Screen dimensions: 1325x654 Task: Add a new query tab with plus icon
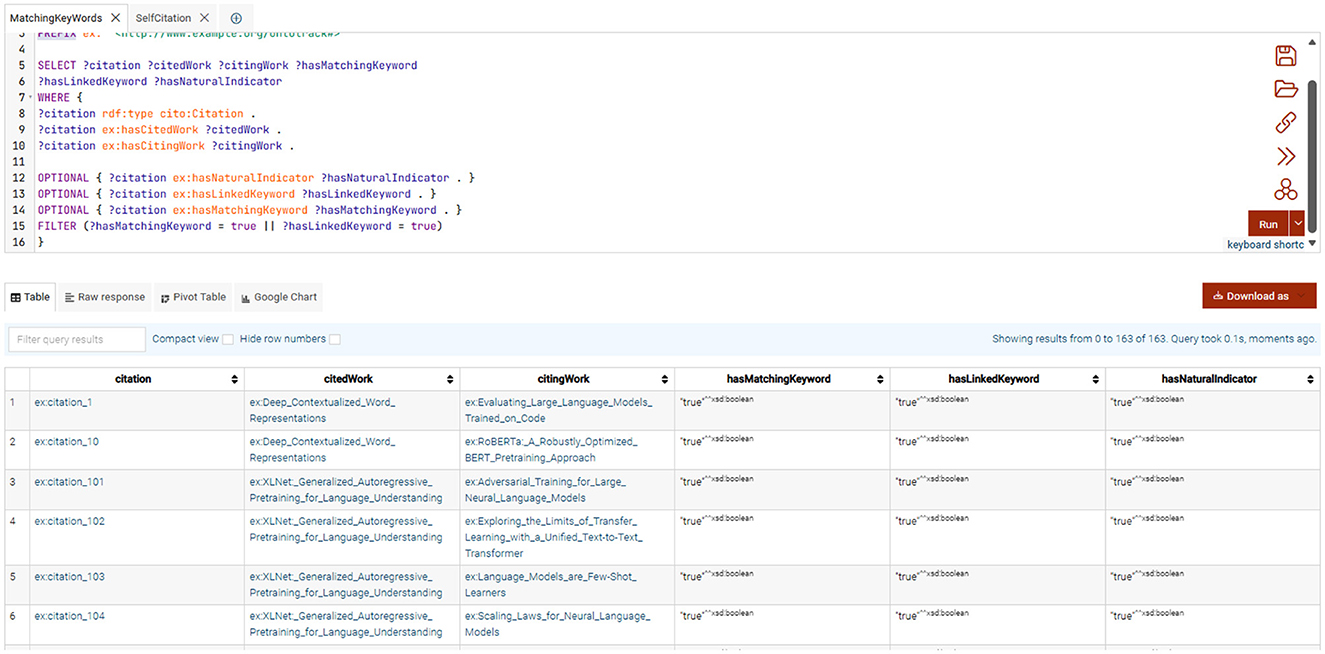[236, 18]
